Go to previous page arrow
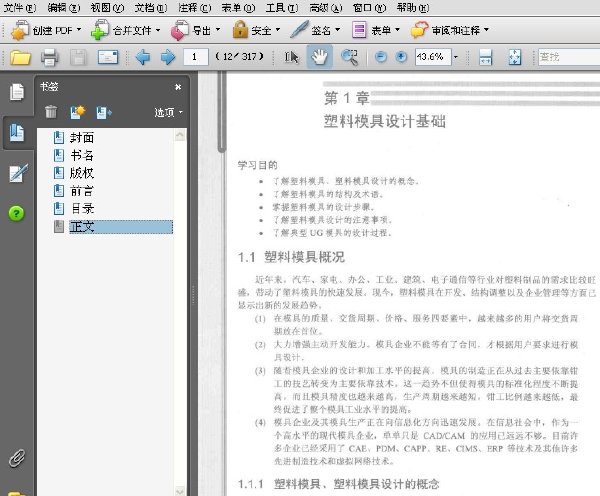 [143, 57]
